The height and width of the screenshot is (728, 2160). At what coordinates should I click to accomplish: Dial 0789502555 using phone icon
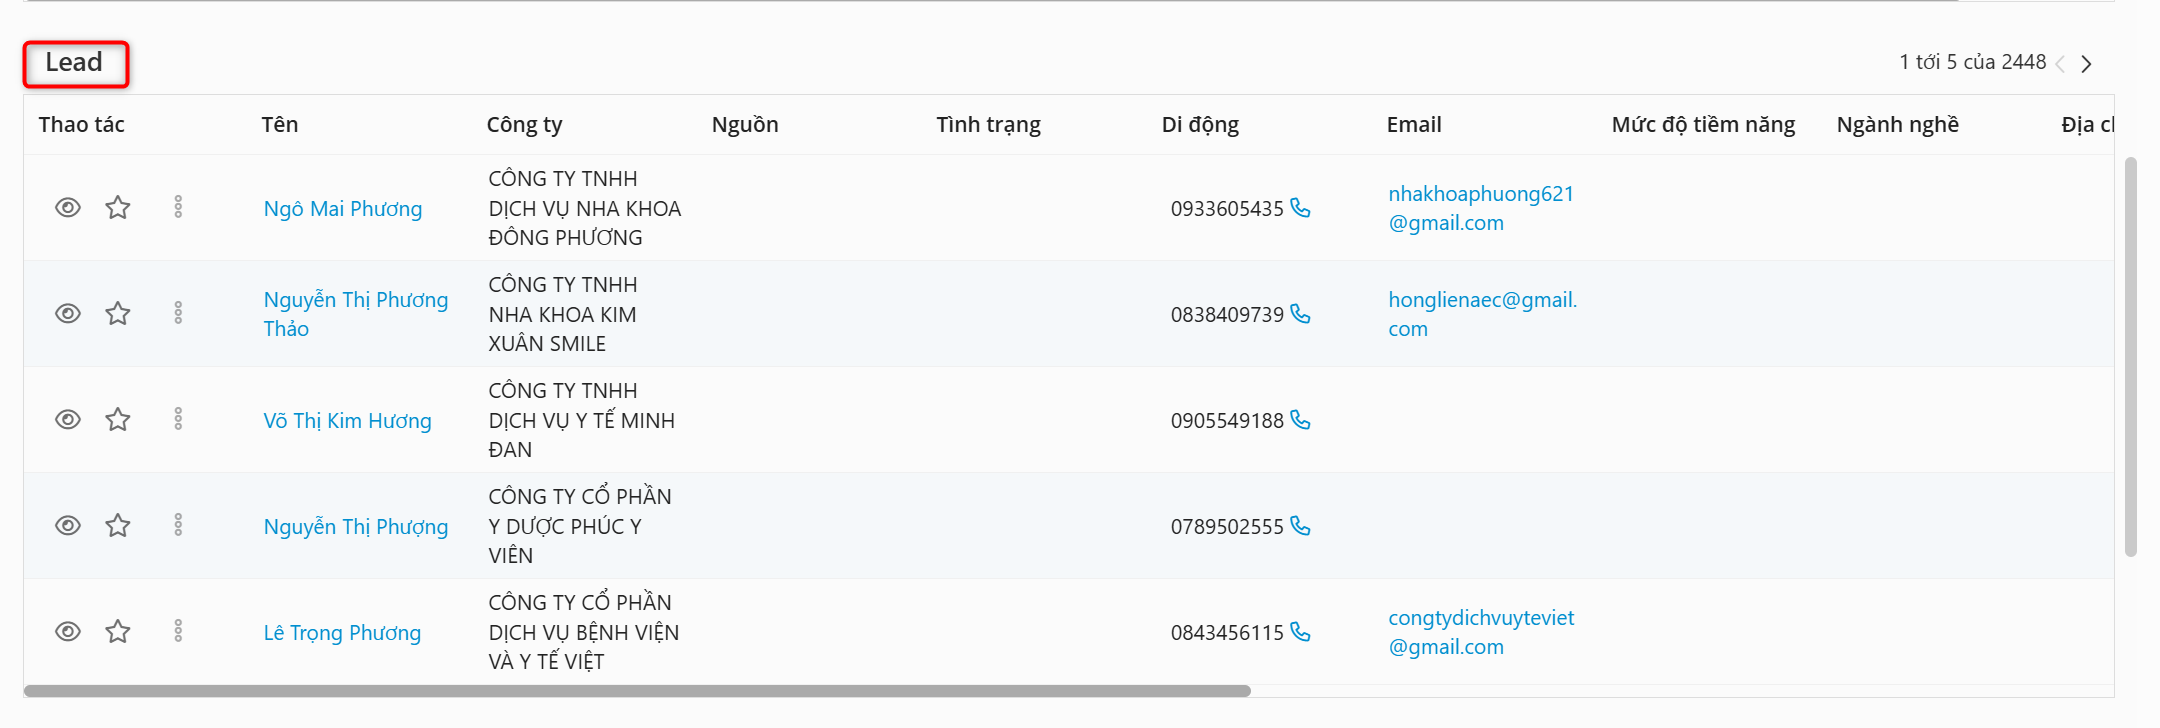pos(1300,526)
